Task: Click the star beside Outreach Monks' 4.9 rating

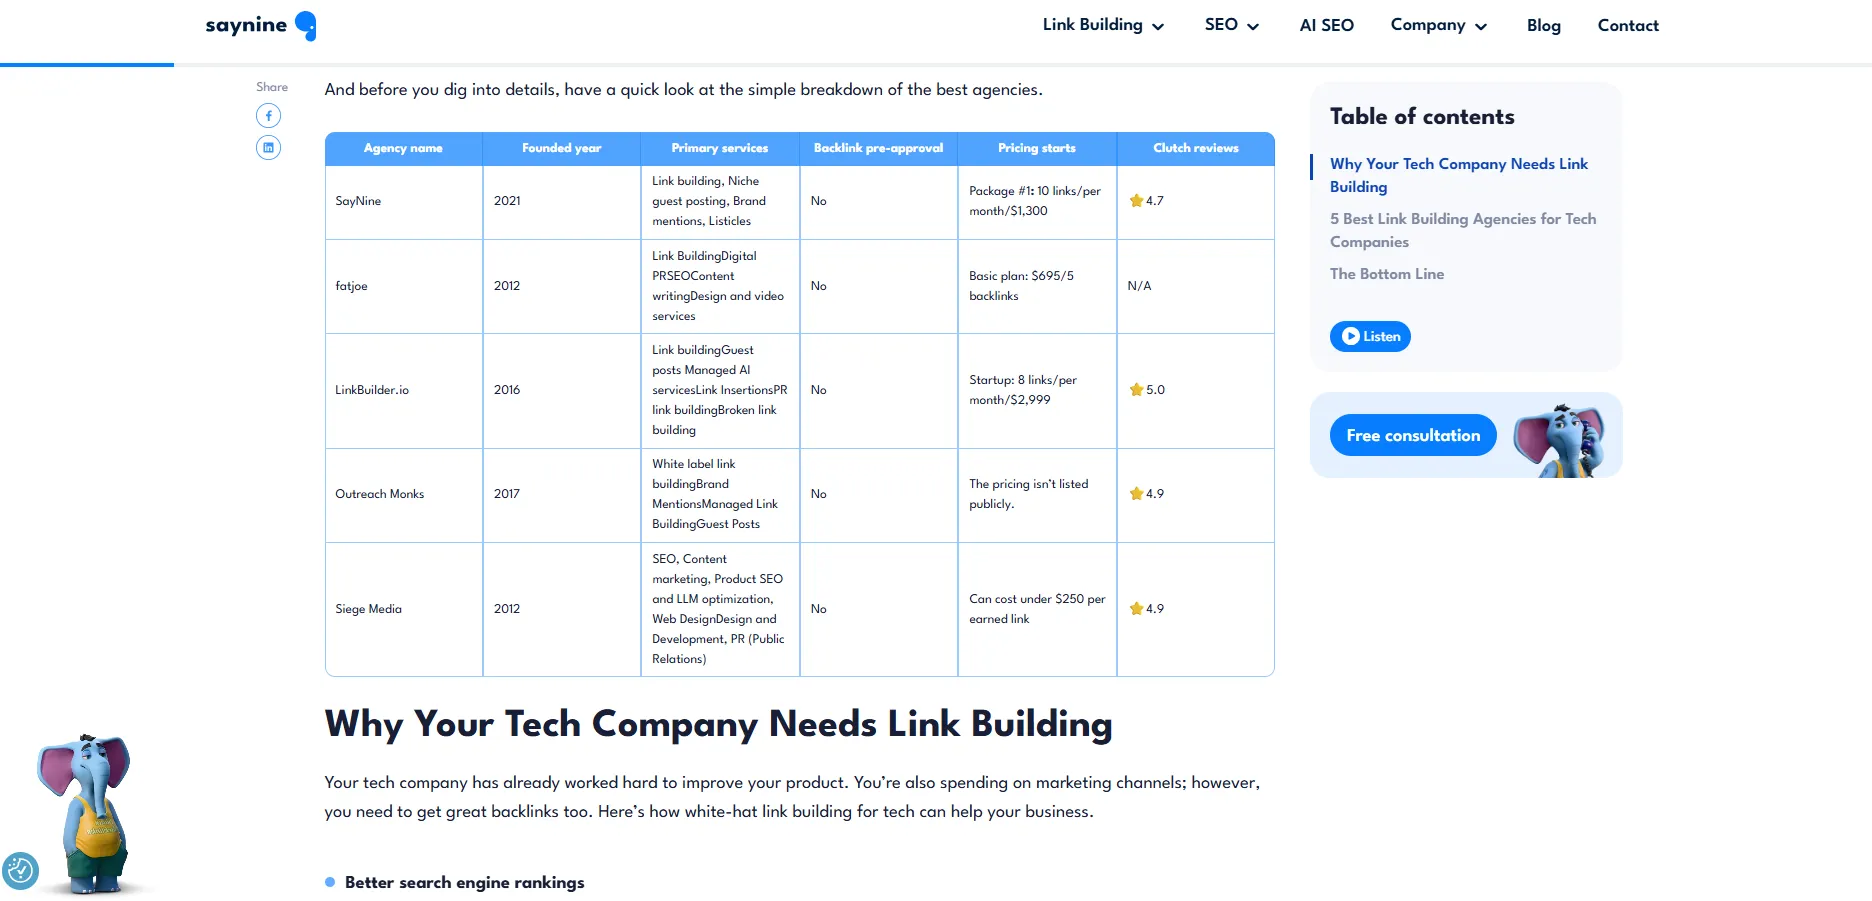Action: 1136,493
